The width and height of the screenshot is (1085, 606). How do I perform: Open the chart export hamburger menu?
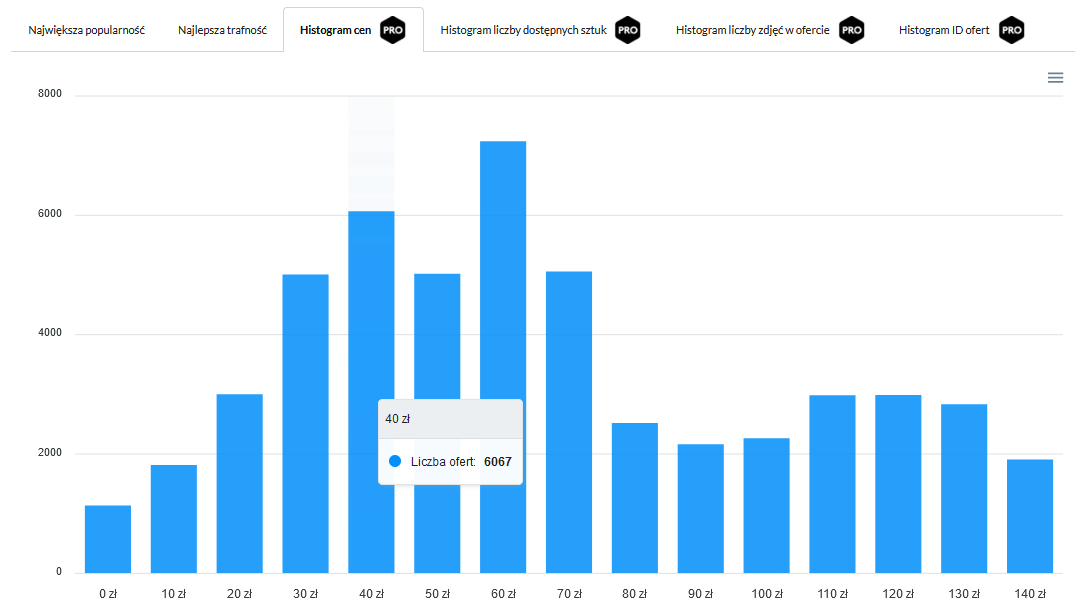click(1055, 77)
